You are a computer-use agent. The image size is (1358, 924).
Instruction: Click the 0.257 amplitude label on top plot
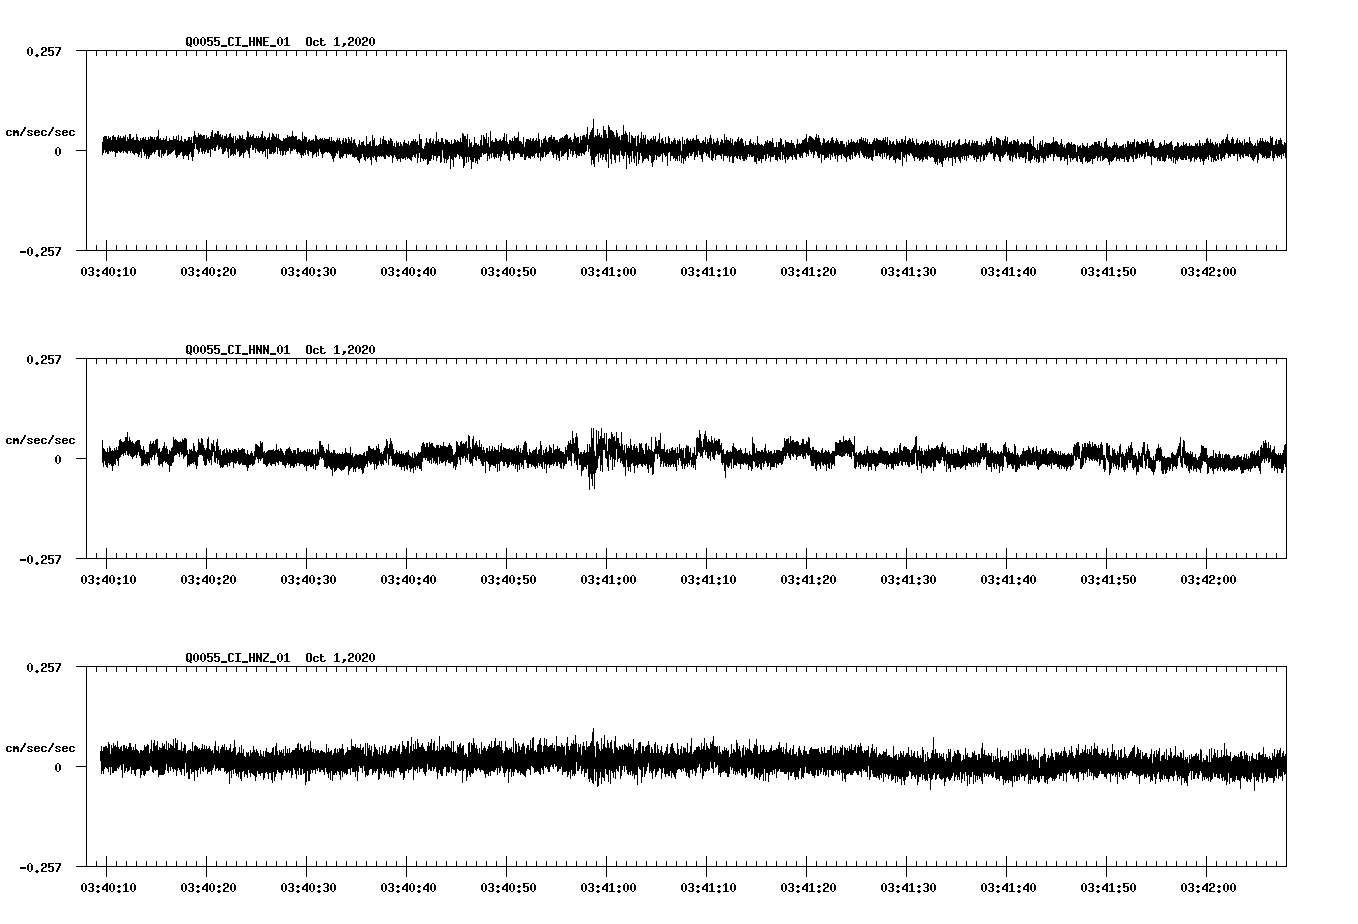(44, 52)
